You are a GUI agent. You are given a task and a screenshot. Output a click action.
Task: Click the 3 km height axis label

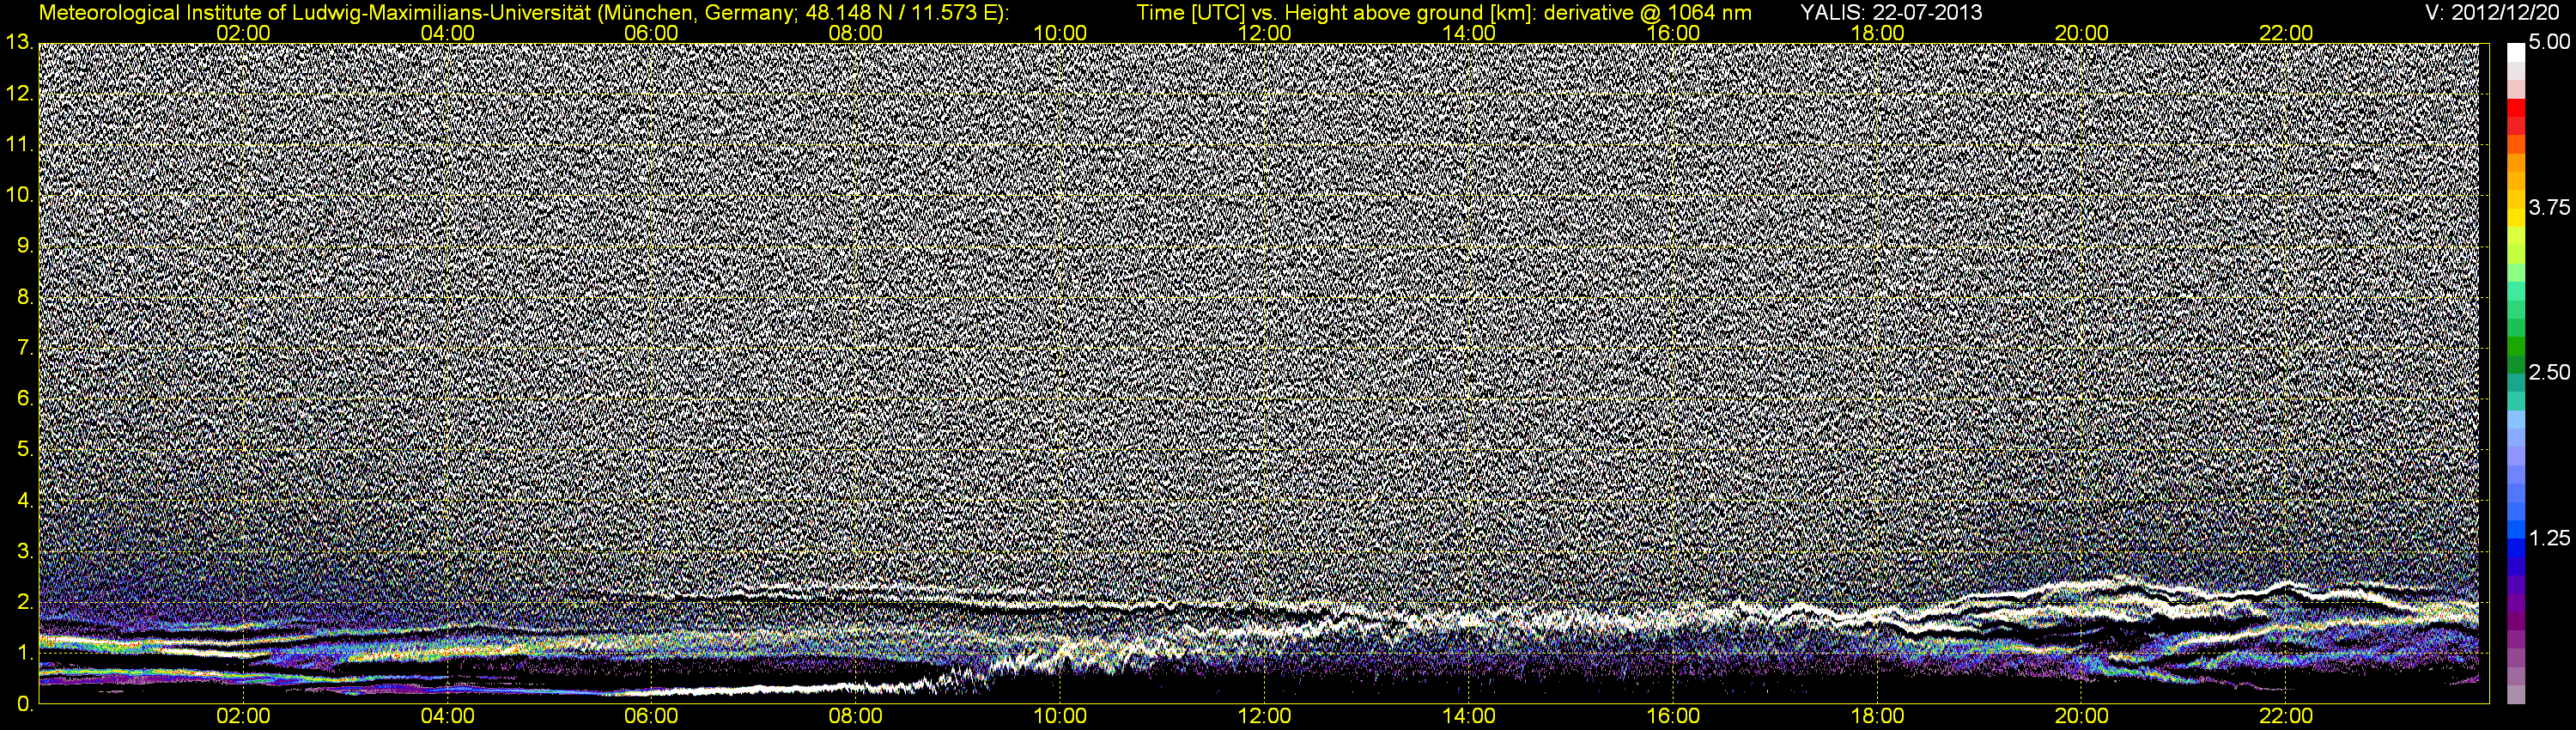[25, 552]
